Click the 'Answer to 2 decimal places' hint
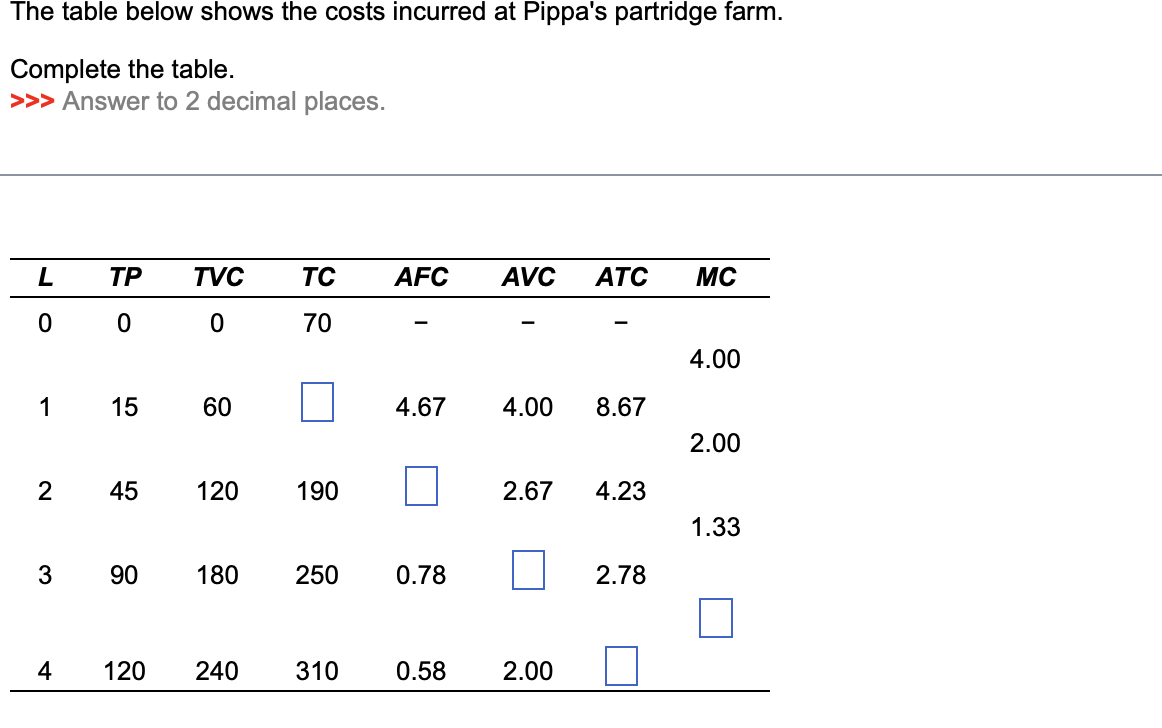 point(224,102)
